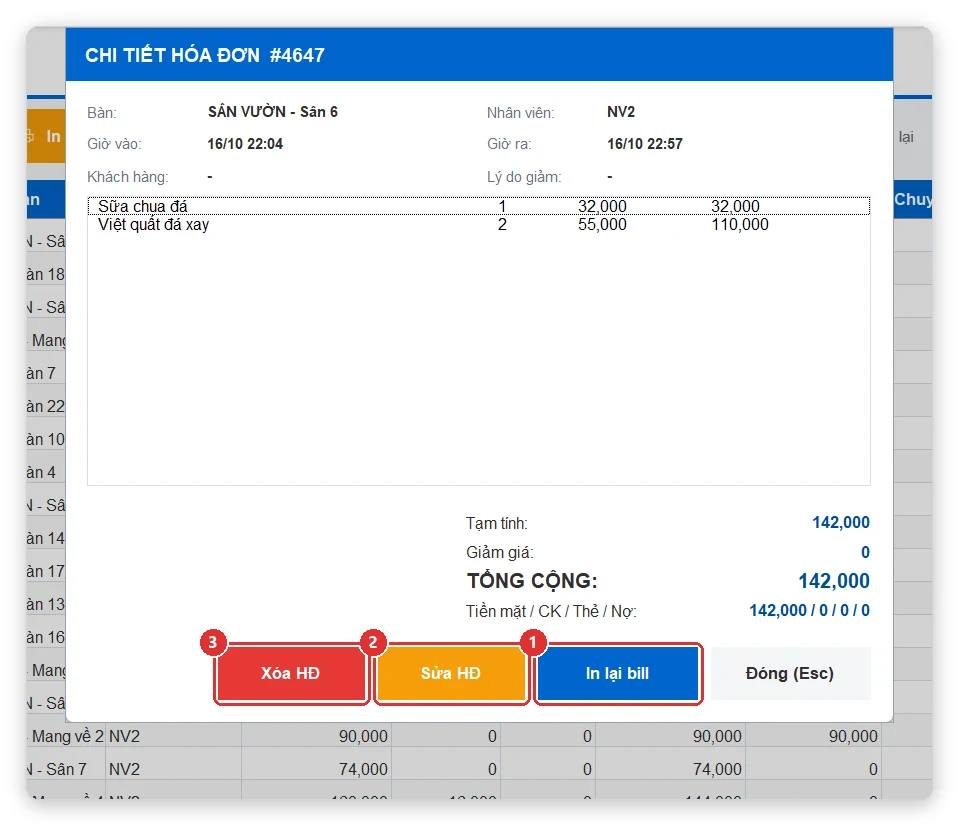Reprint the bill with In lại bill
959x826 pixels.
618,673
